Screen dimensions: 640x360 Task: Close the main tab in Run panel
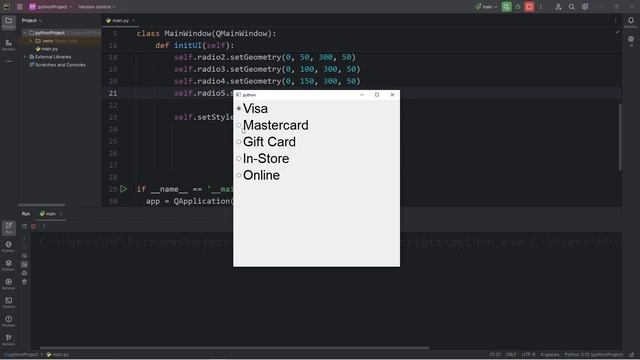(x=61, y=214)
